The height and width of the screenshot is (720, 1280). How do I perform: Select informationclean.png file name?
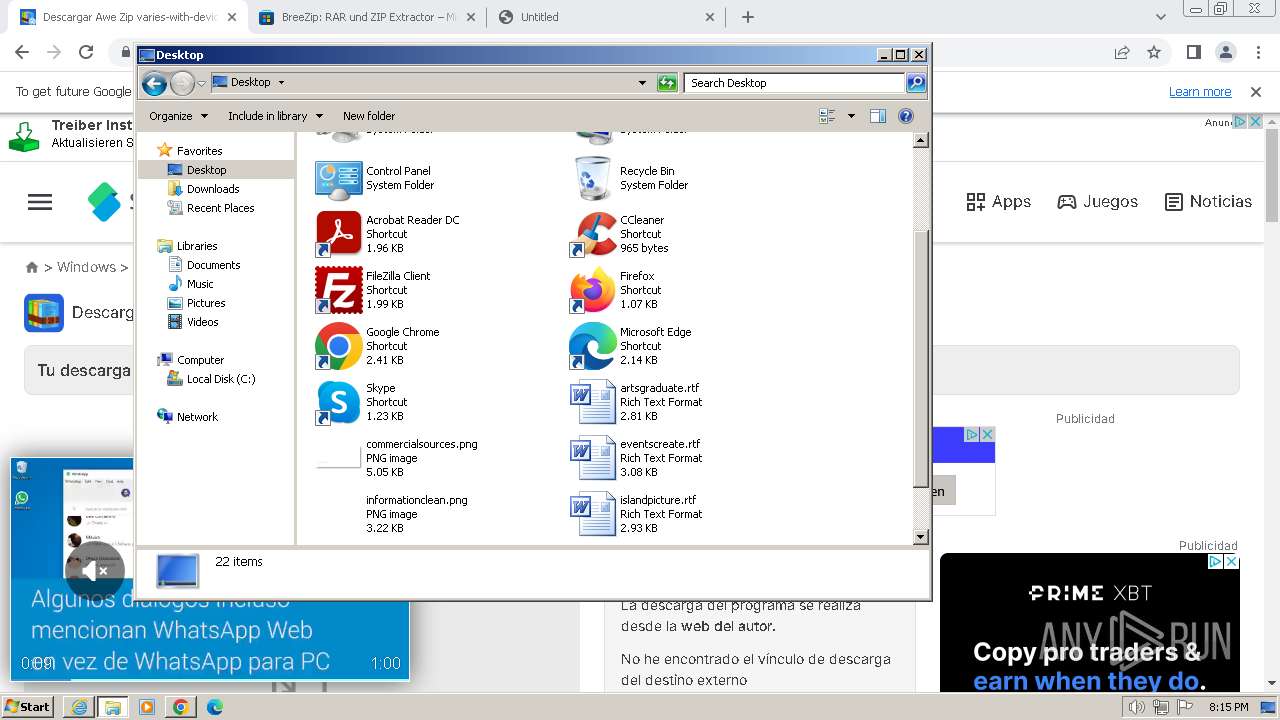point(416,500)
